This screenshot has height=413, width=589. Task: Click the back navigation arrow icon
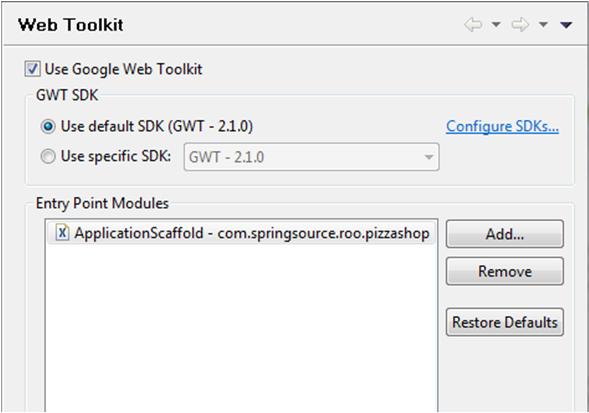473,25
